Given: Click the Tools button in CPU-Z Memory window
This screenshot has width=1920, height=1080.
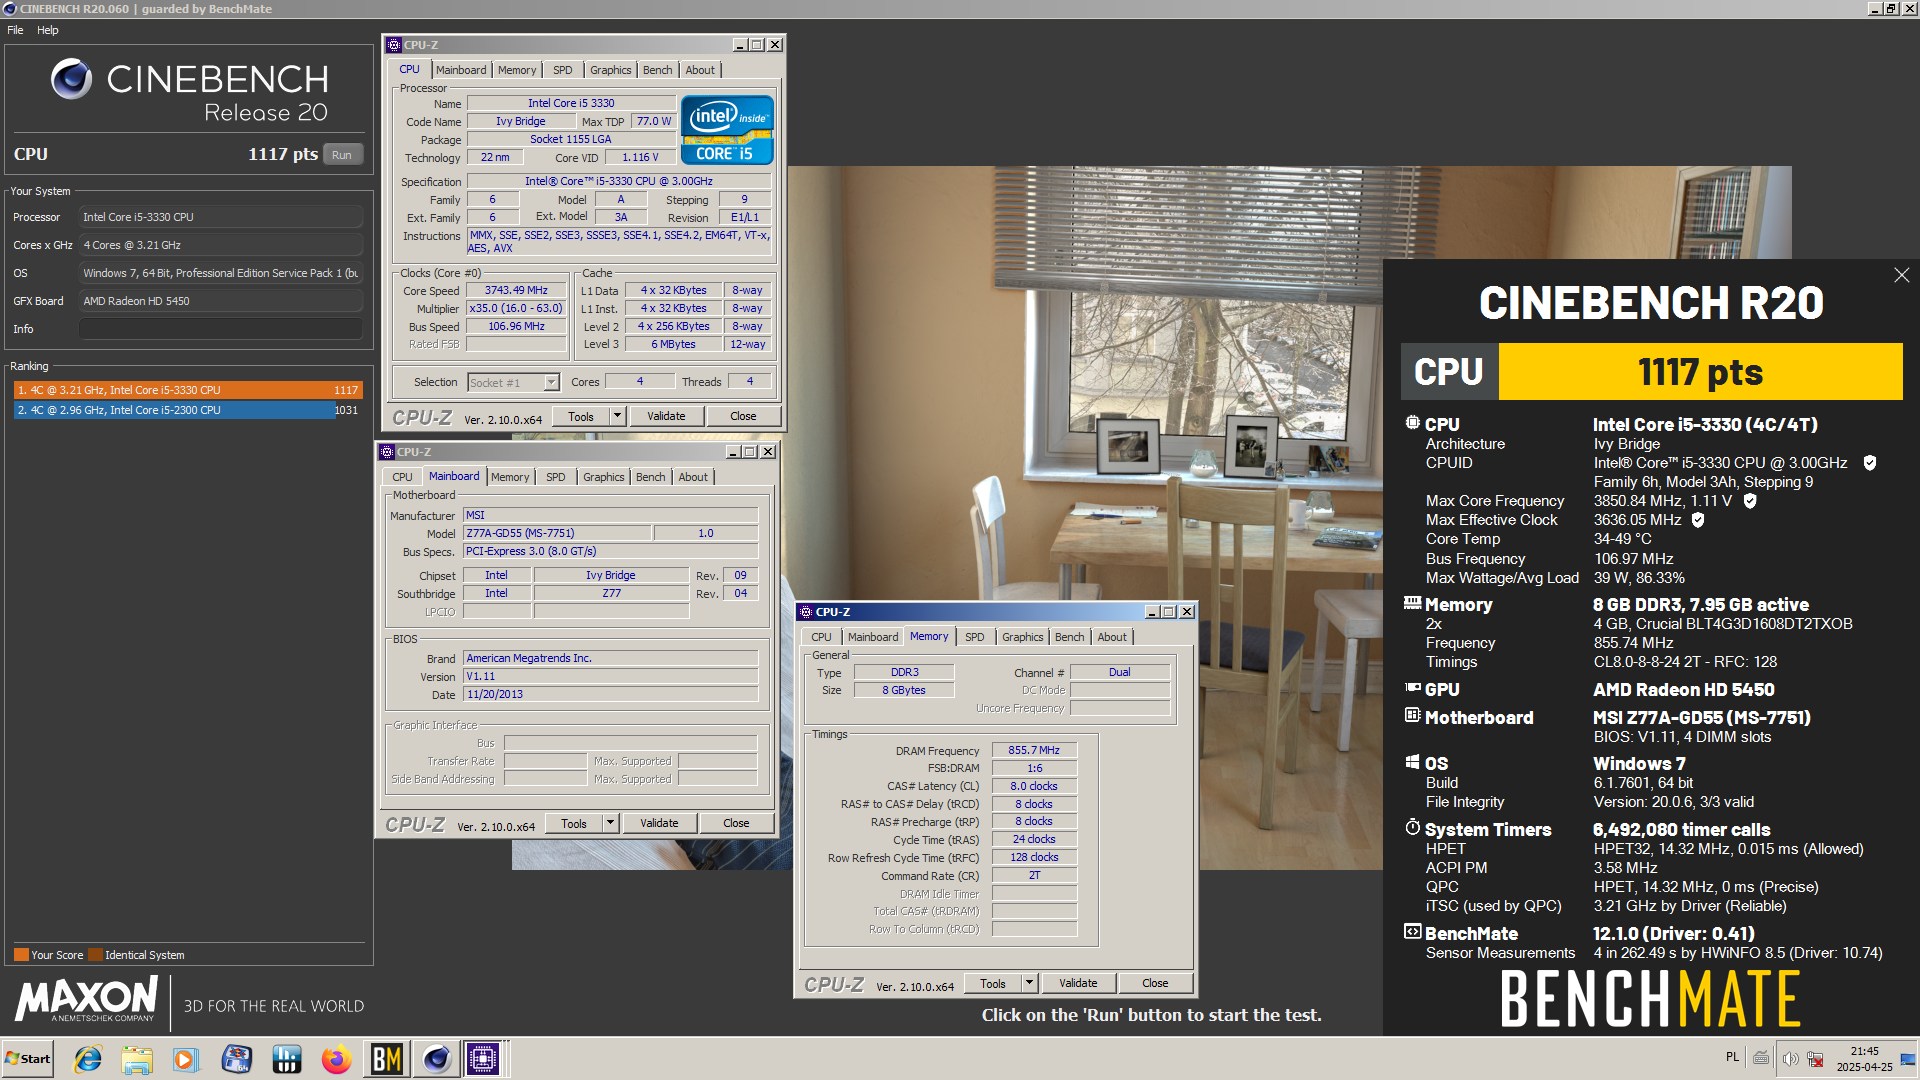Looking at the screenshot, I should (x=993, y=983).
